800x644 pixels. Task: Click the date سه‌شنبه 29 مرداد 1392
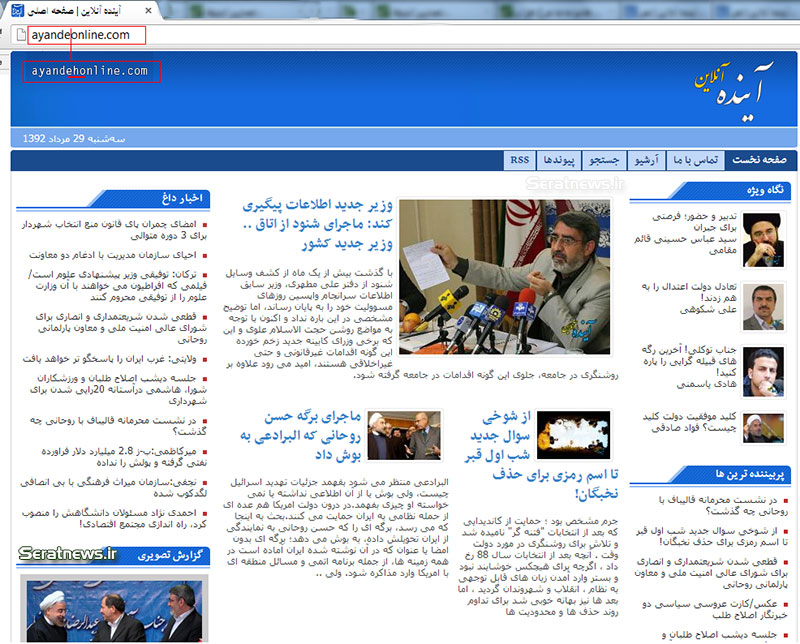point(74,138)
